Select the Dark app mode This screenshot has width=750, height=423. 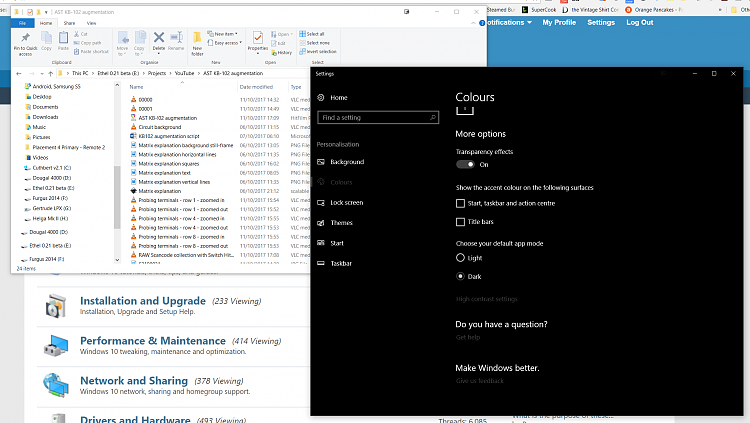tap(460, 276)
